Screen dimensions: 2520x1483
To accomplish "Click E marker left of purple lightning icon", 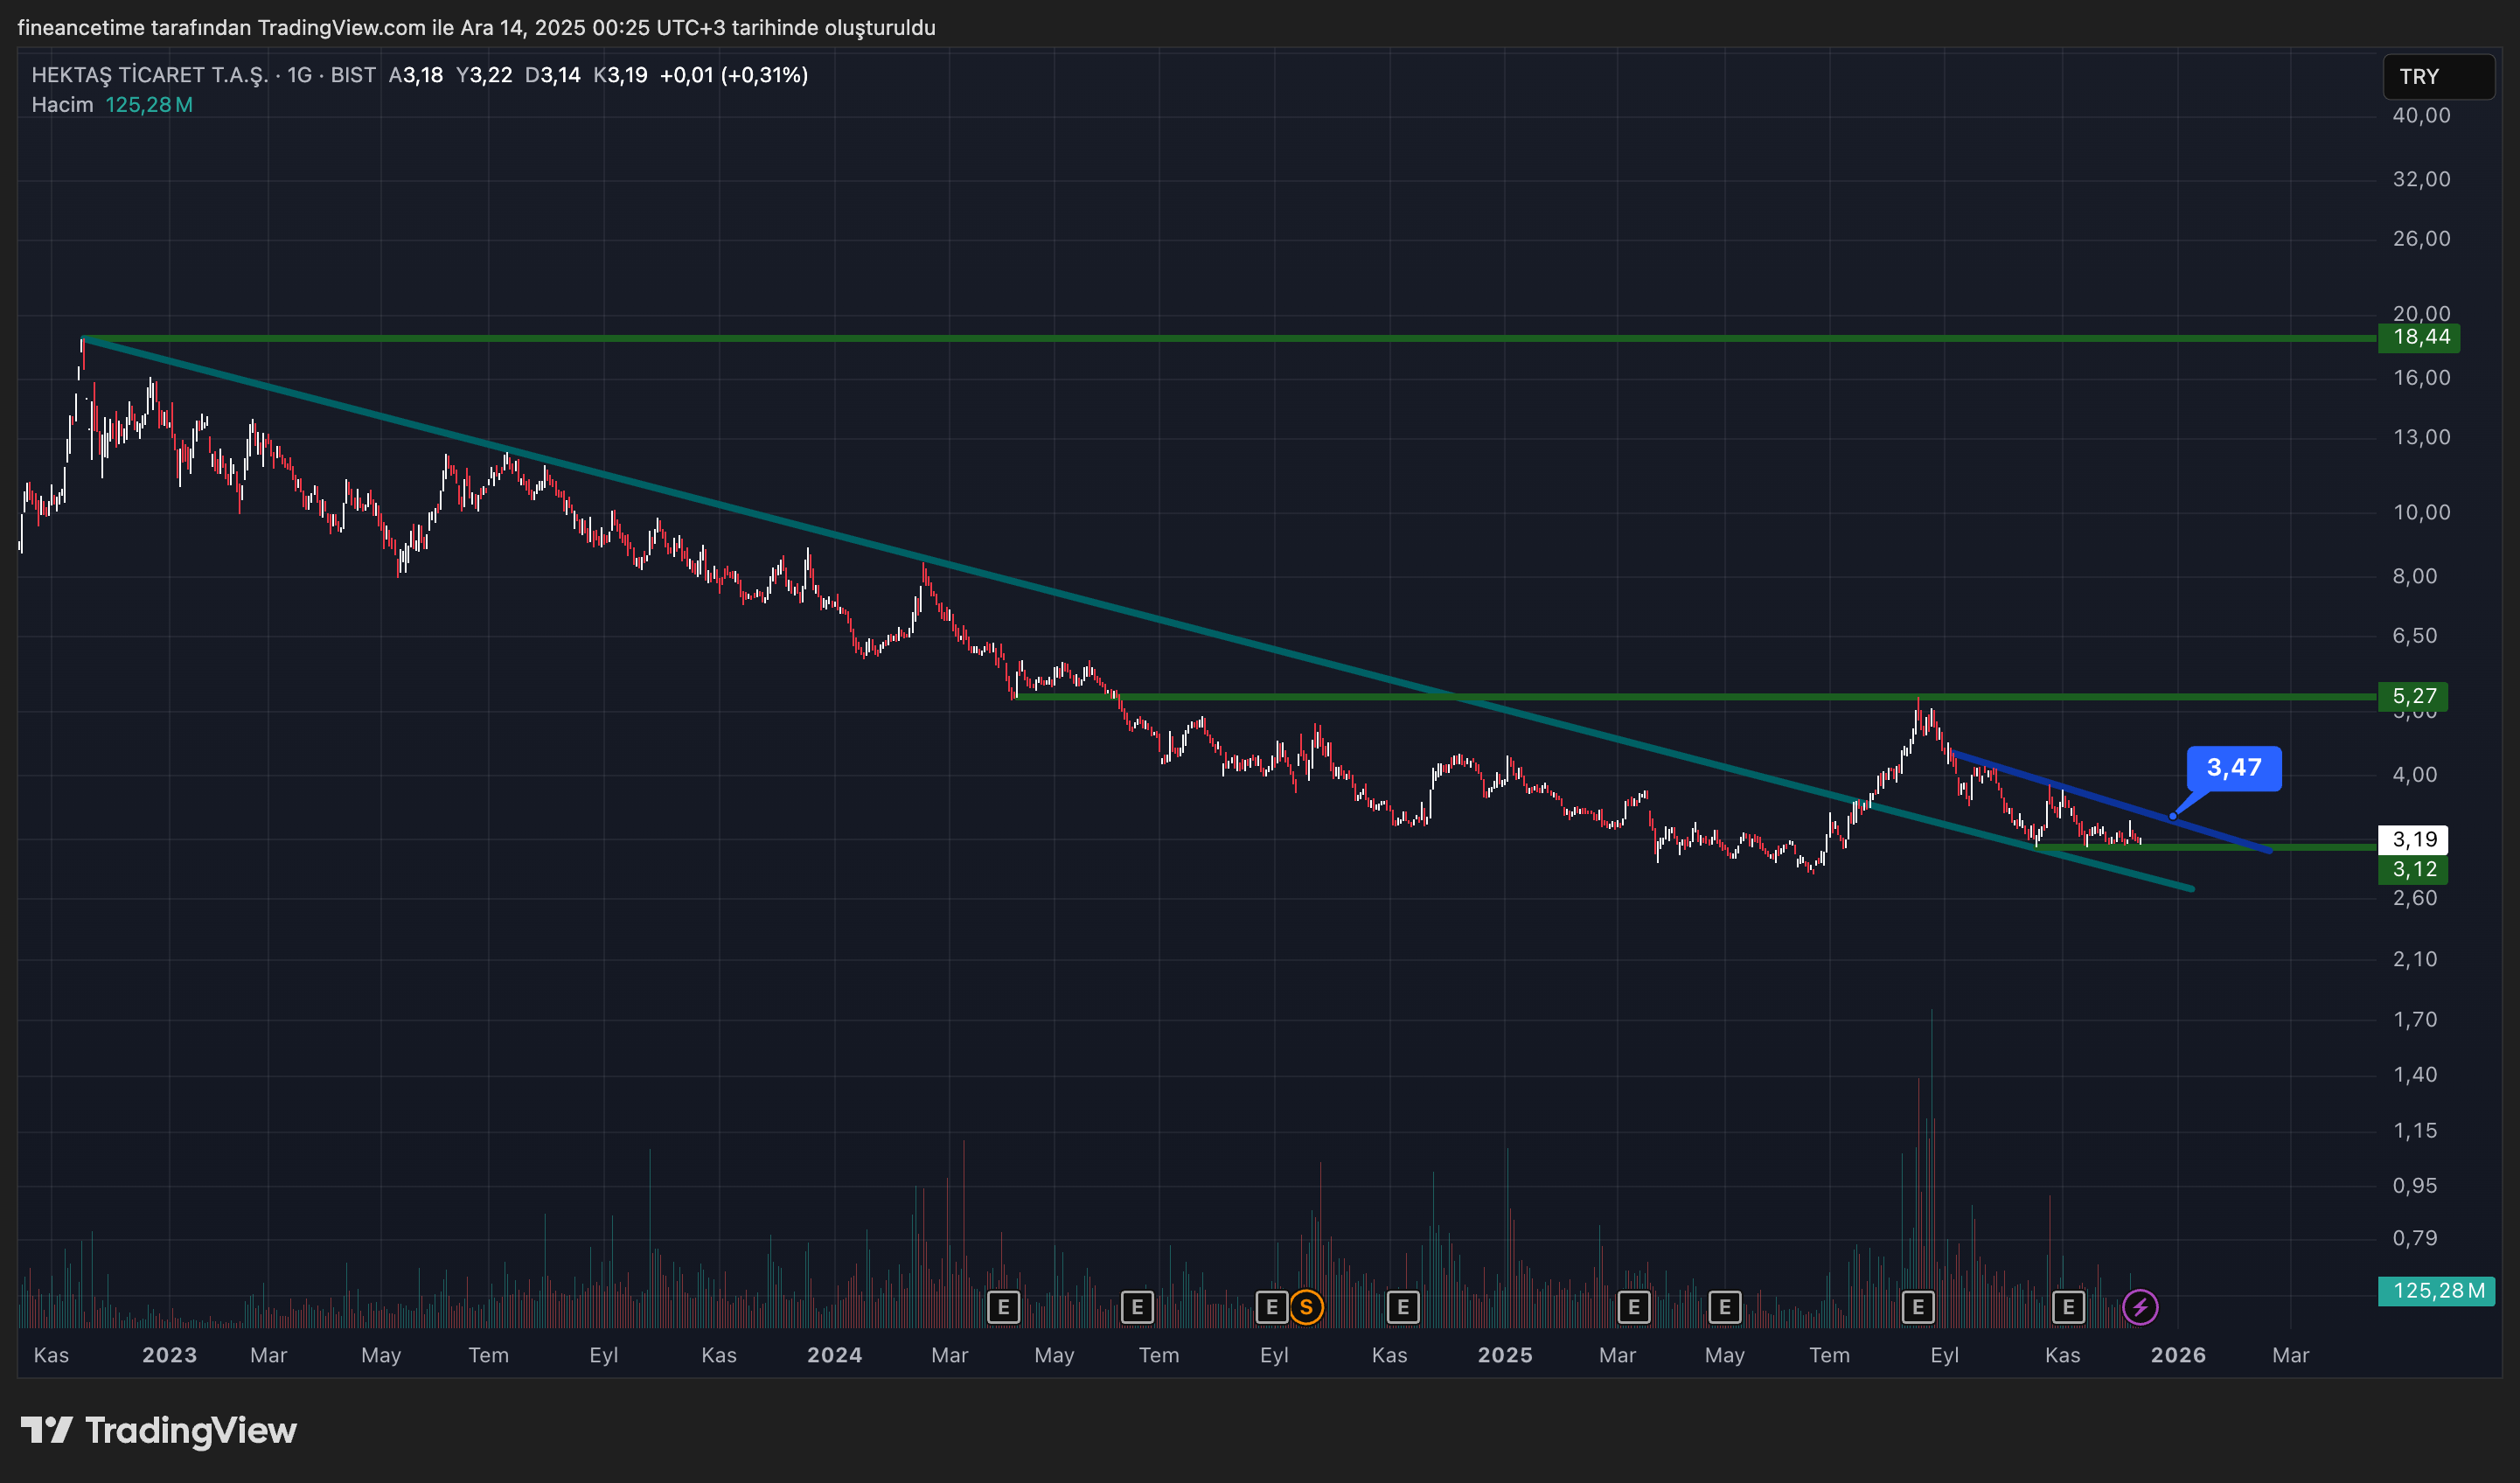I will click(2068, 1307).
